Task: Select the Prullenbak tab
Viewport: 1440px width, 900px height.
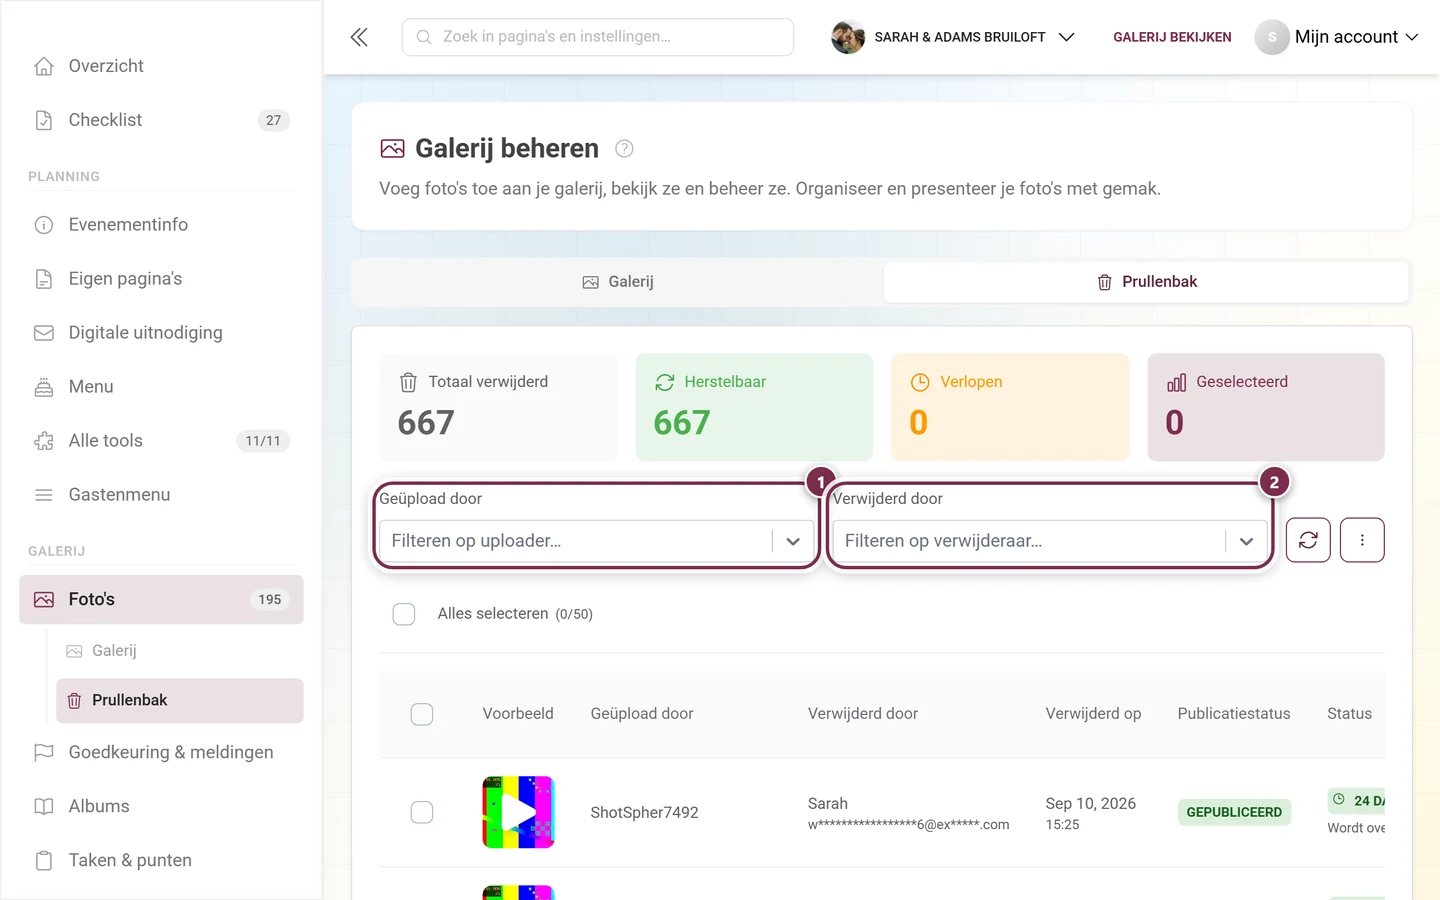Action: pos(1147,282)
